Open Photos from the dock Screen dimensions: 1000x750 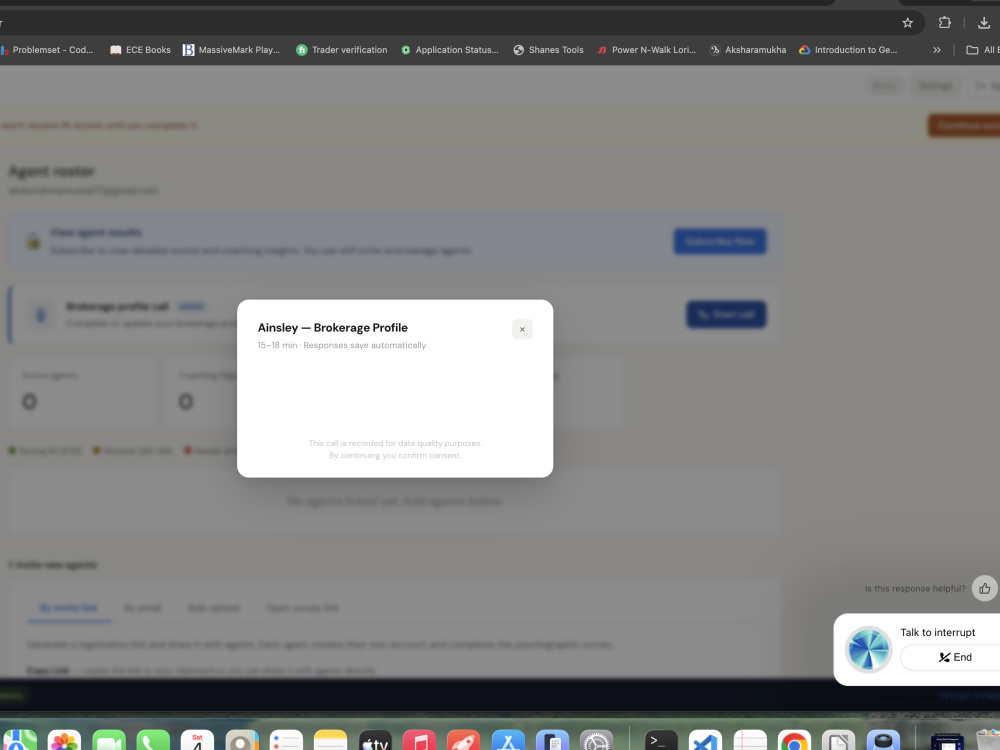click(x=64, y=741)
